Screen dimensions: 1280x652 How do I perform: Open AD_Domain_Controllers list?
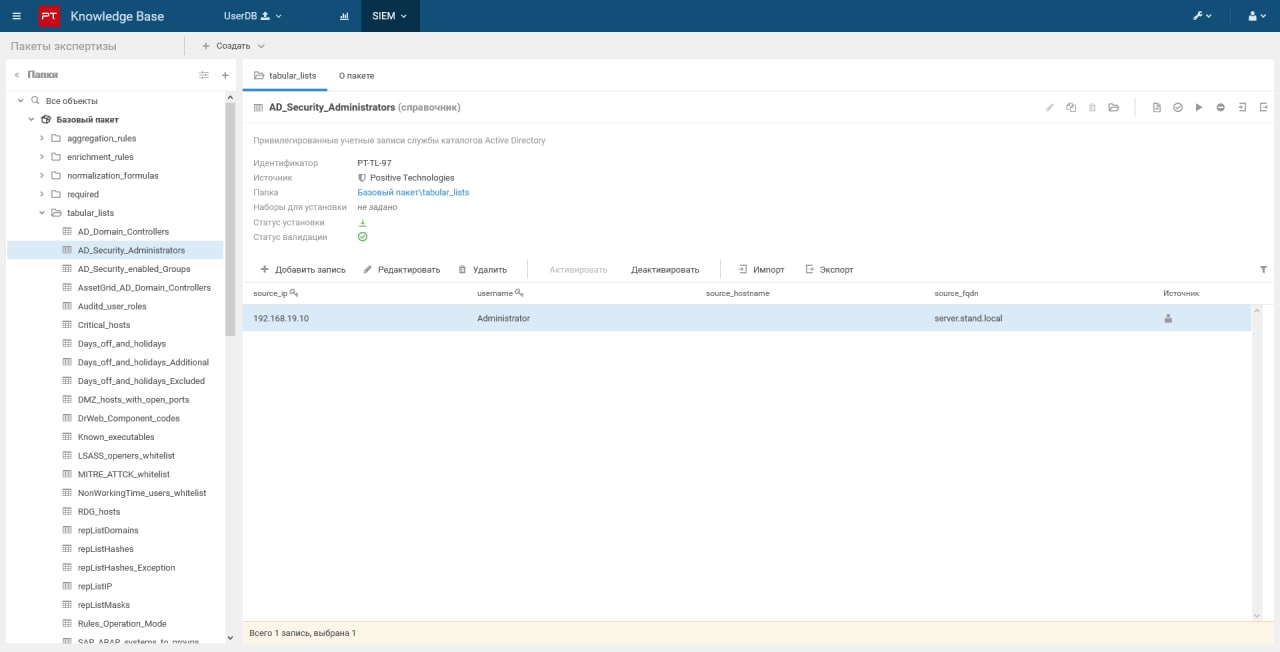[123, 232]
